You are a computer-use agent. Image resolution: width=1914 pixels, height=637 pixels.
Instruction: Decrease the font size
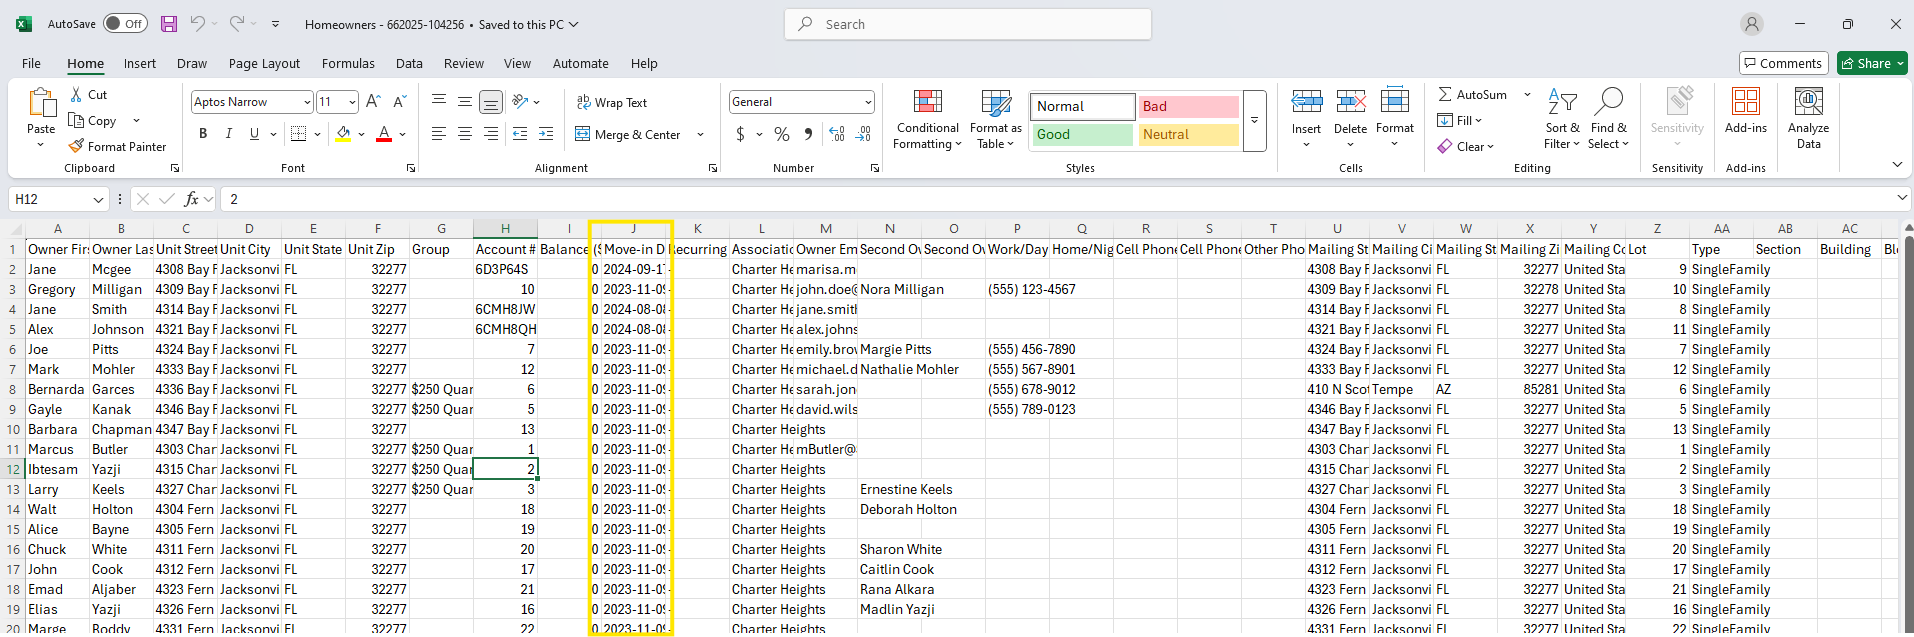pyautogui.click(x=399, y=101)
